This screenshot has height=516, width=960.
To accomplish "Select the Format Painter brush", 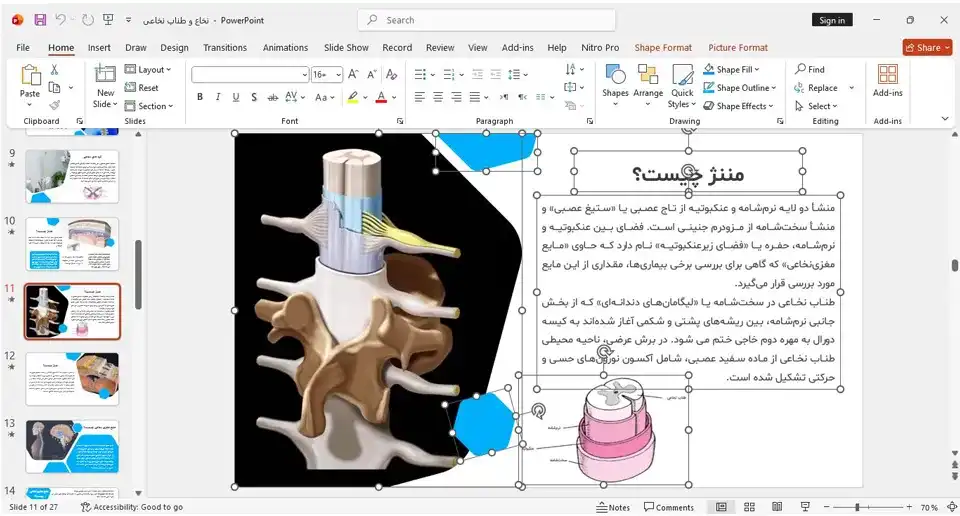I will [54, 105].
